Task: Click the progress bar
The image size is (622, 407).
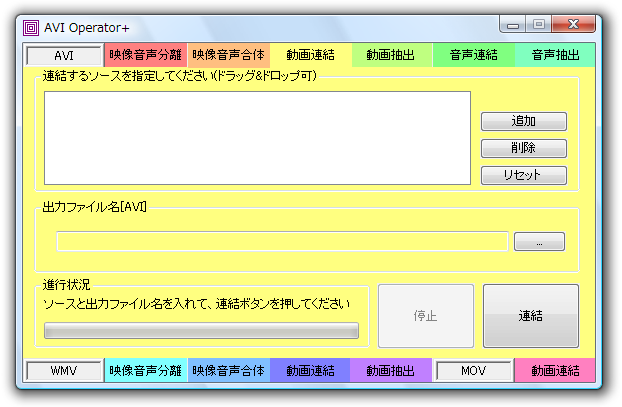Action: (202, 330)
